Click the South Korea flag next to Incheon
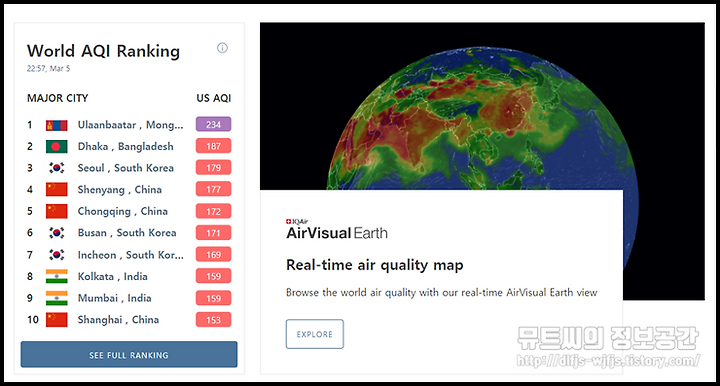This screenshot has width=720, height=386. pyautogui.click(x=56, y=255)
